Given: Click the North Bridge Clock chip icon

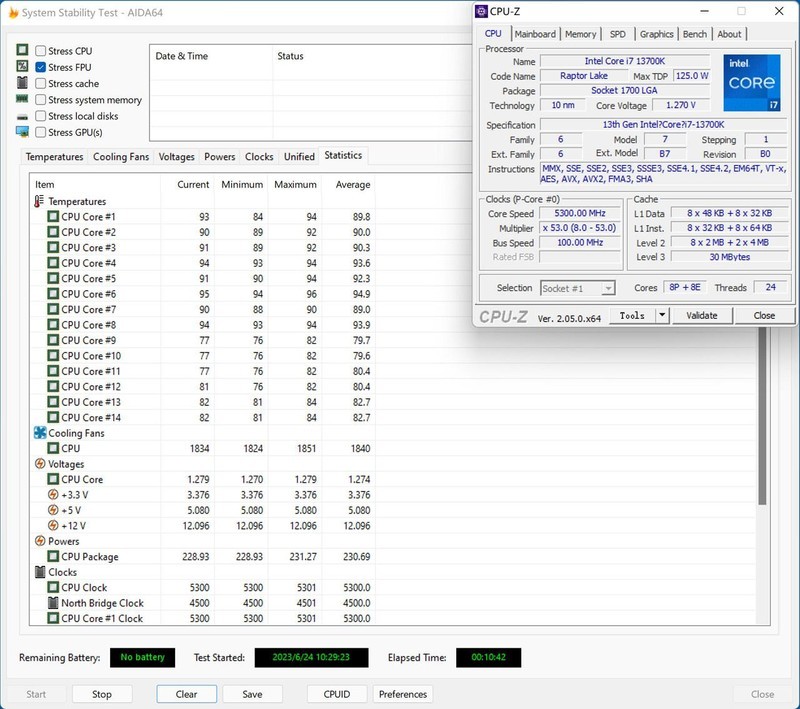Looking at the screenshot, I should pyautogui.click(x=53, y=603).
